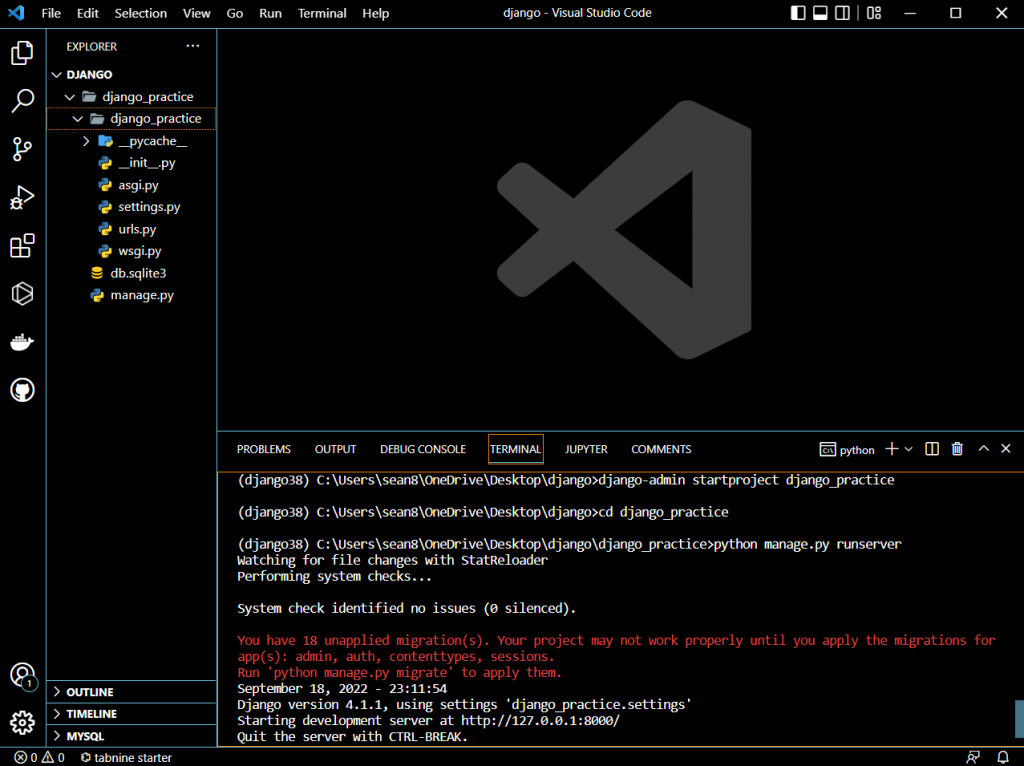Kill terminal with trash icon

pos(957,449)
